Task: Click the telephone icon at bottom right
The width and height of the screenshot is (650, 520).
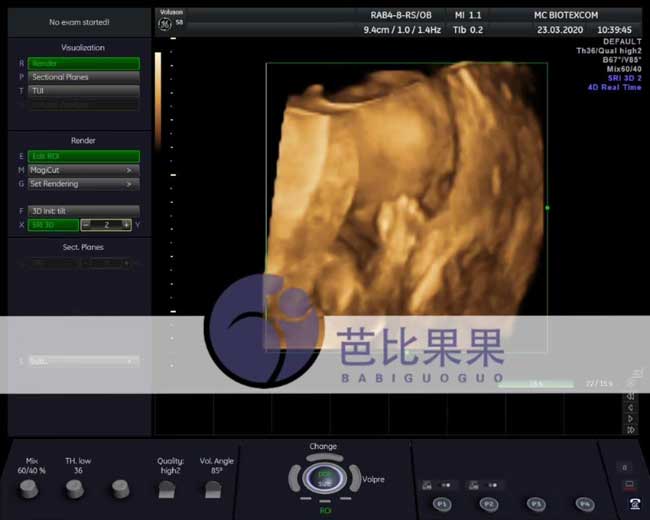Action: pos(634,504)
